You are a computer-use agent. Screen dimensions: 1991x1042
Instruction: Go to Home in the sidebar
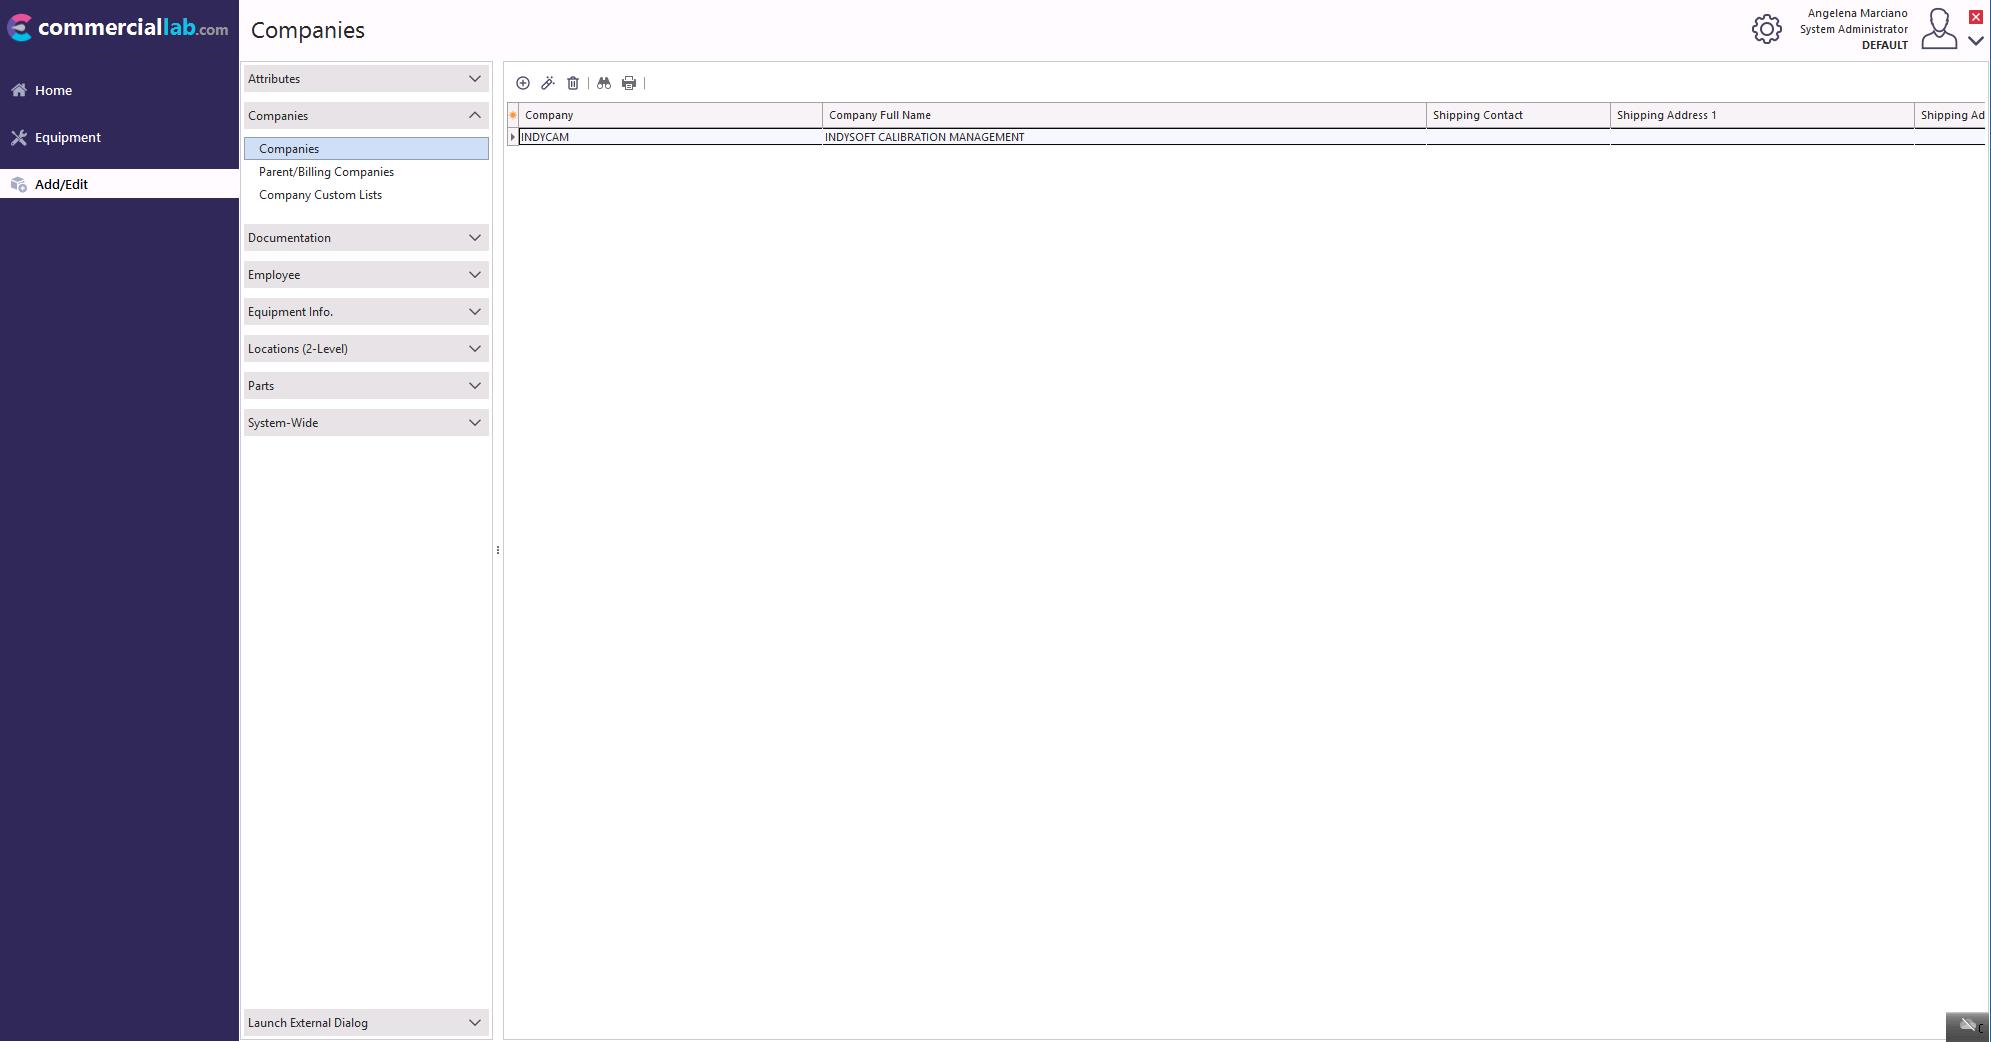pos(53,90)
